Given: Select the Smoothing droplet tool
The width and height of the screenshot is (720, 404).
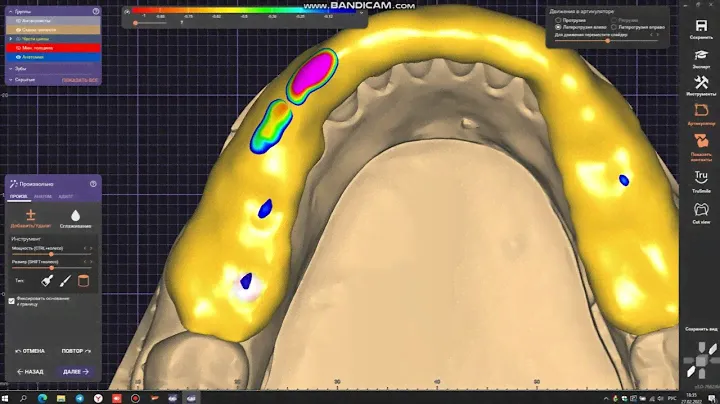Looking at the screenshot, I should click(x=75, y=217).
